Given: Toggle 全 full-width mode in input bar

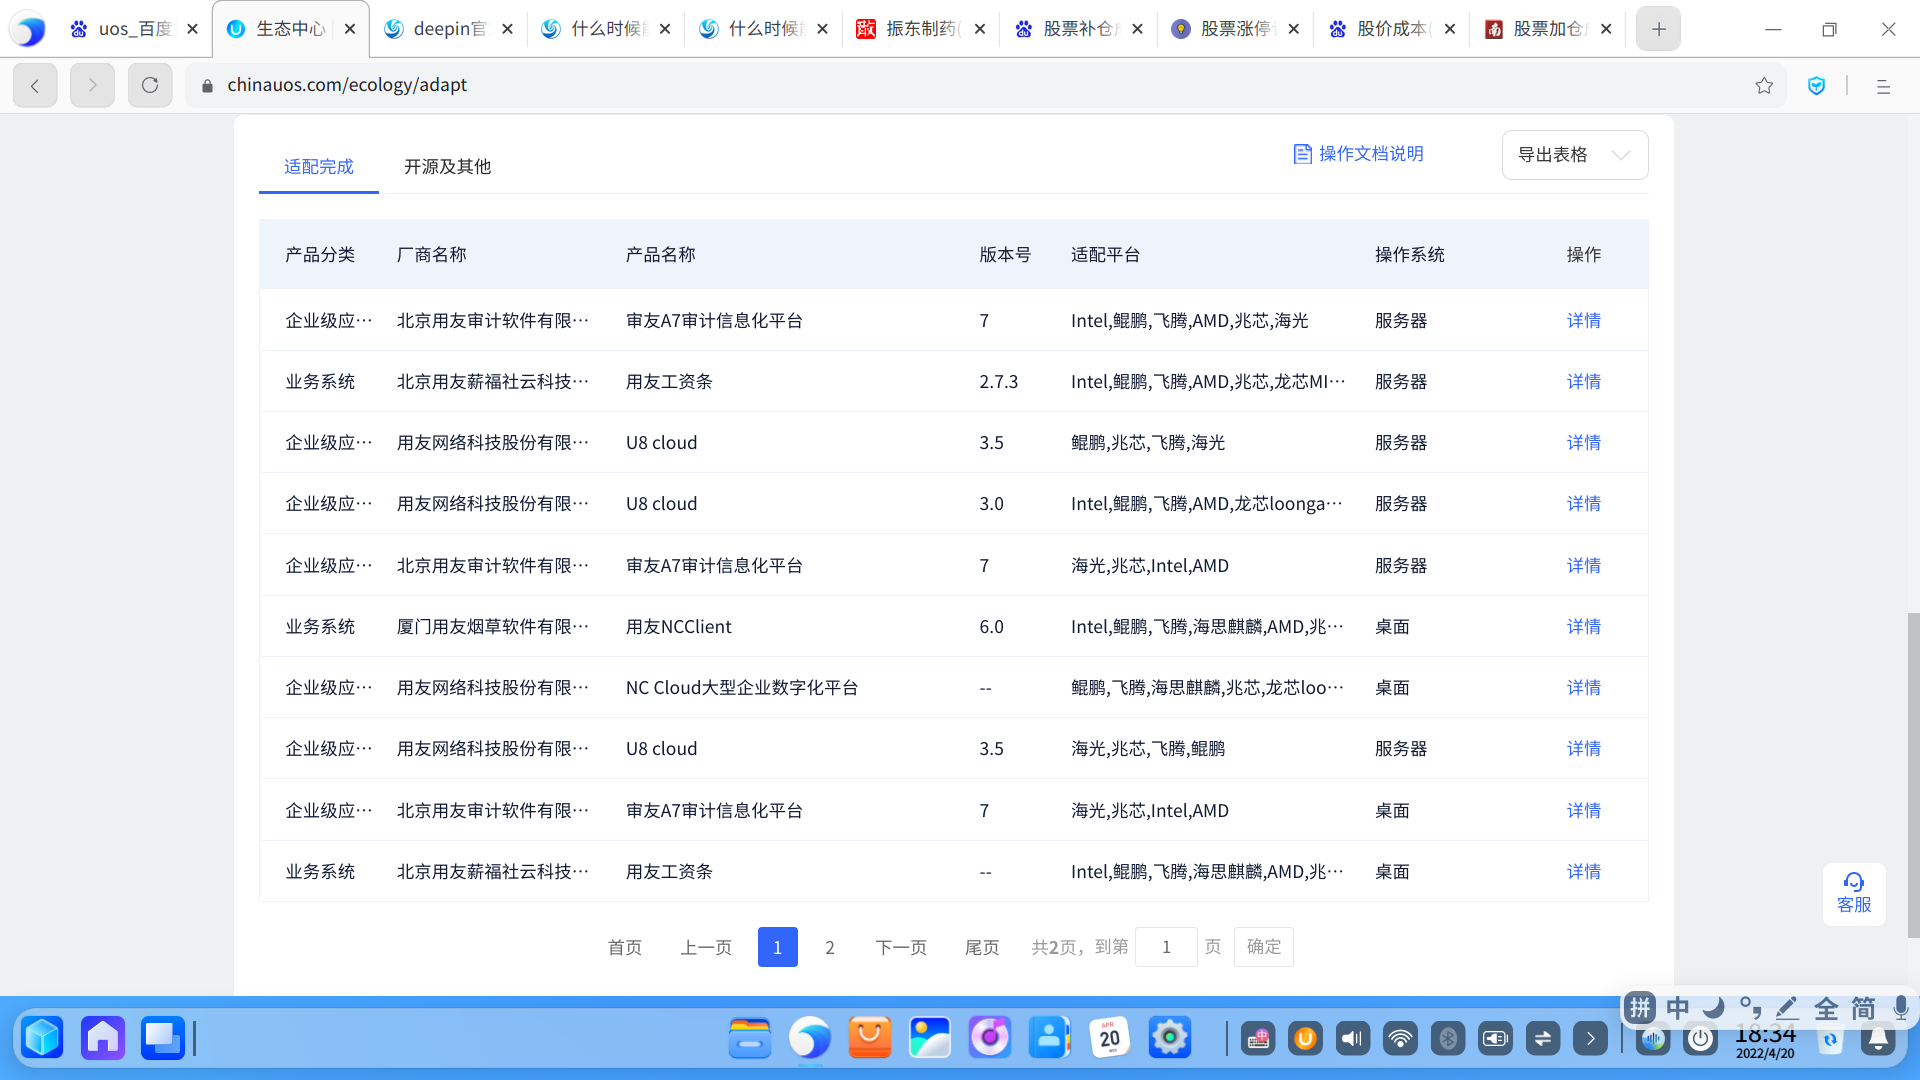Looking at the screenshot, I should coord(1826,1008).
